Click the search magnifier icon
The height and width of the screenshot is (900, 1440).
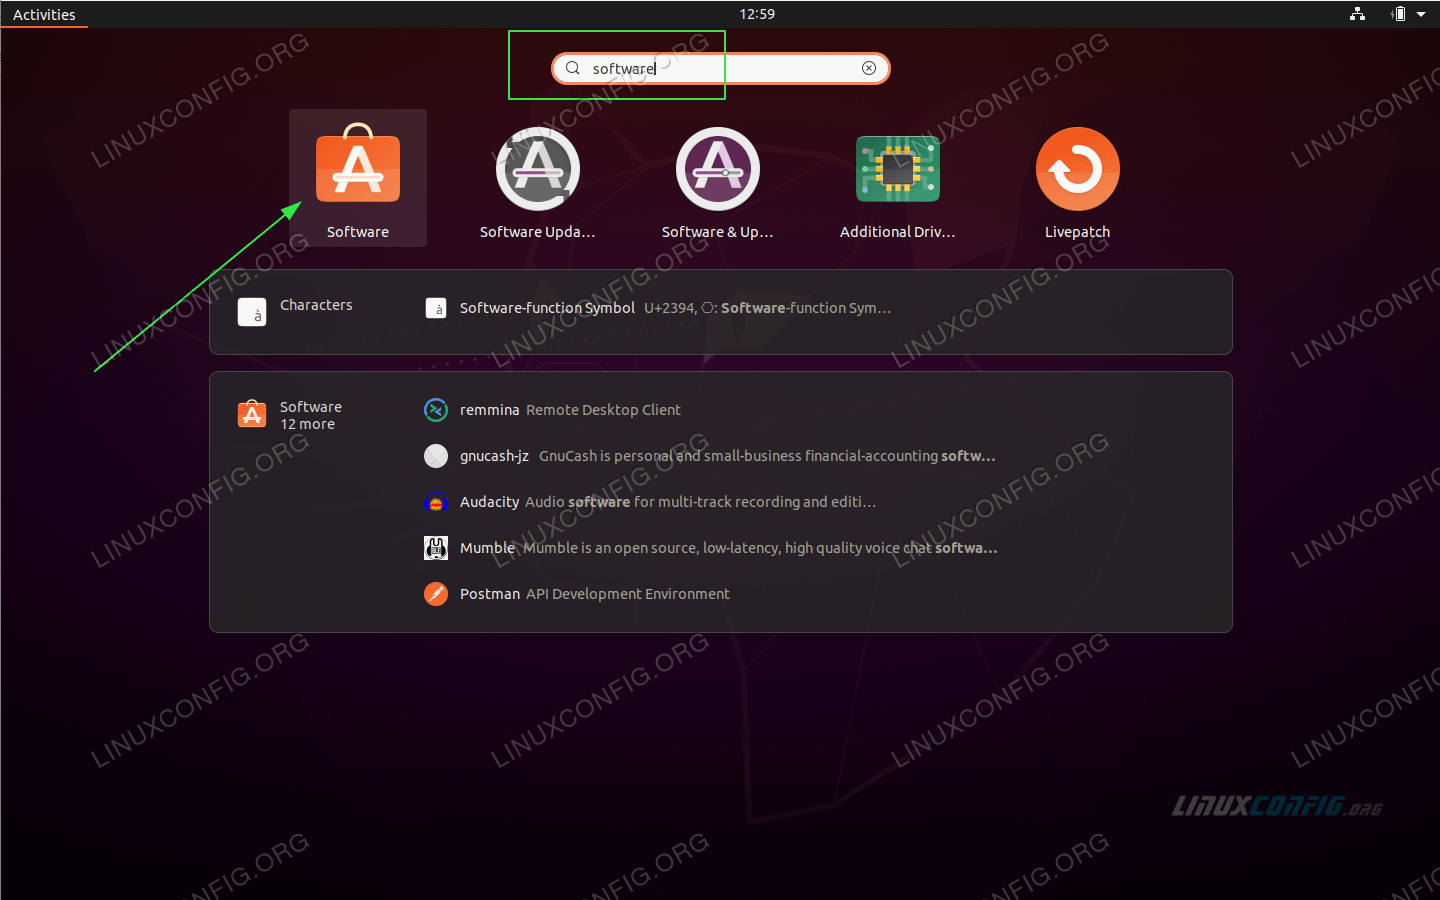(x=573, y=68)
